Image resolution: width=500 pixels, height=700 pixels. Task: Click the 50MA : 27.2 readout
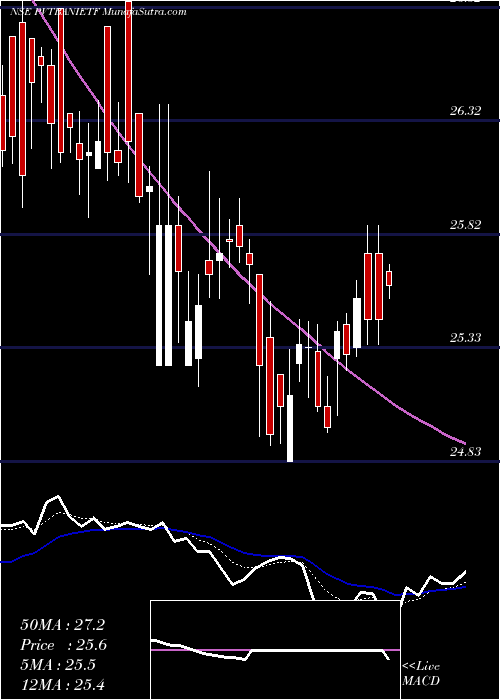(62, 625)
